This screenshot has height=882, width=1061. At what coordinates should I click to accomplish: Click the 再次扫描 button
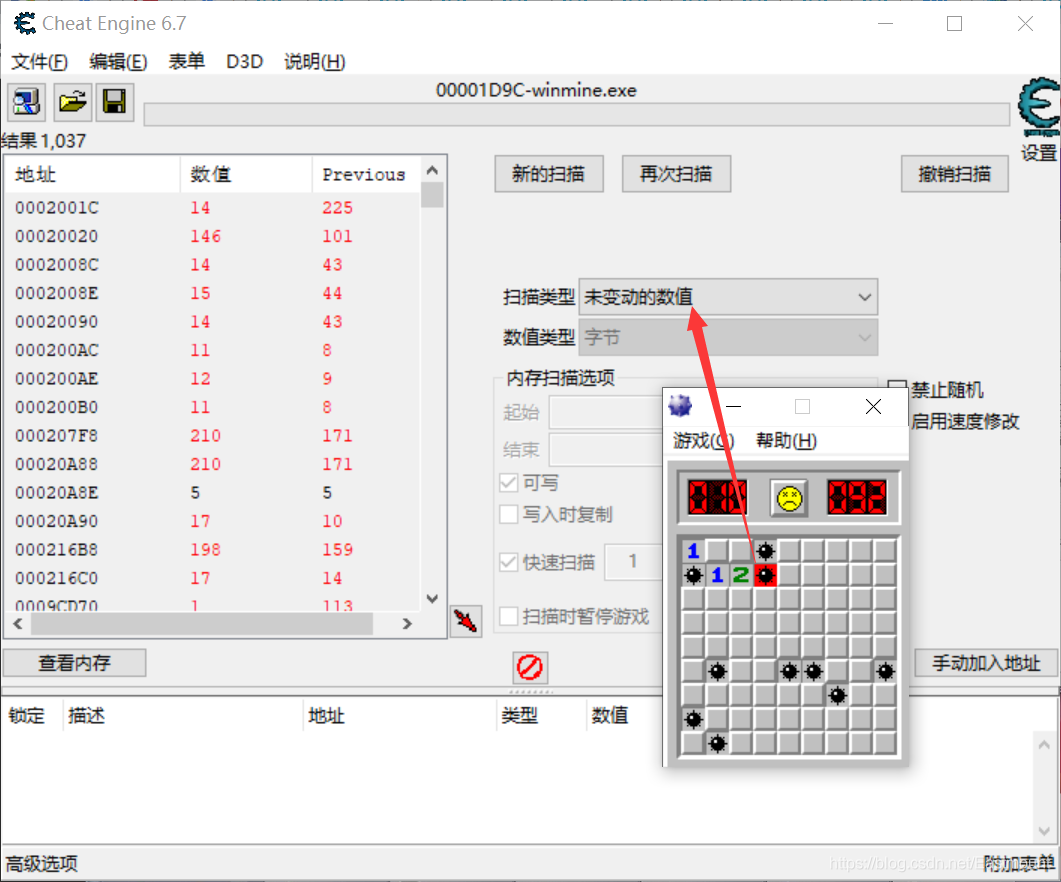pos(676,174)
